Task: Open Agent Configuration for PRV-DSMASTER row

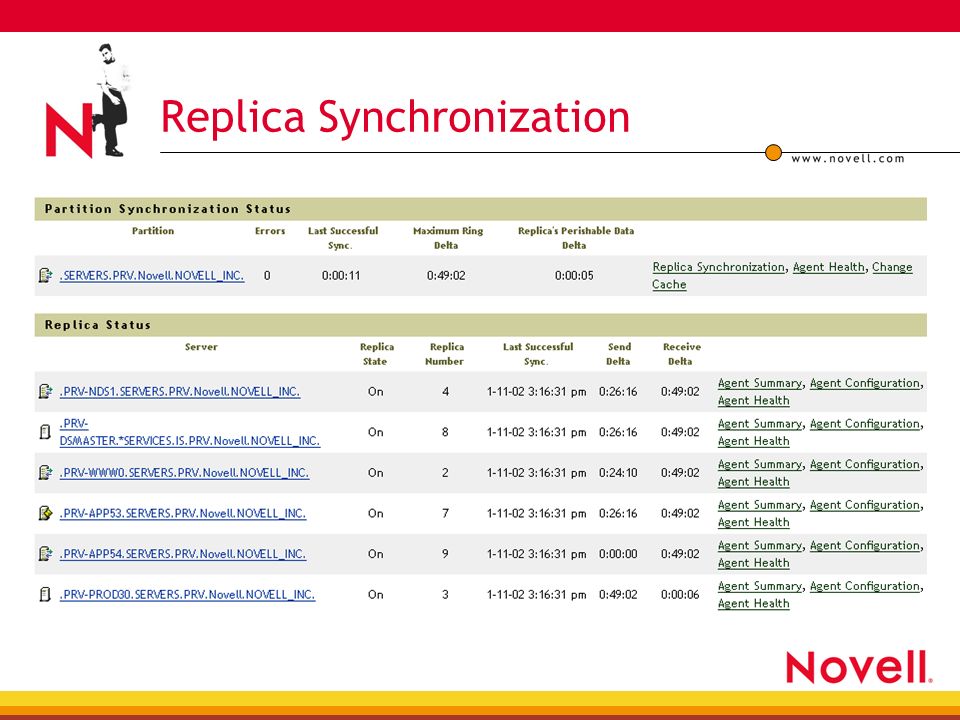Action: click(x=865, y=424)
